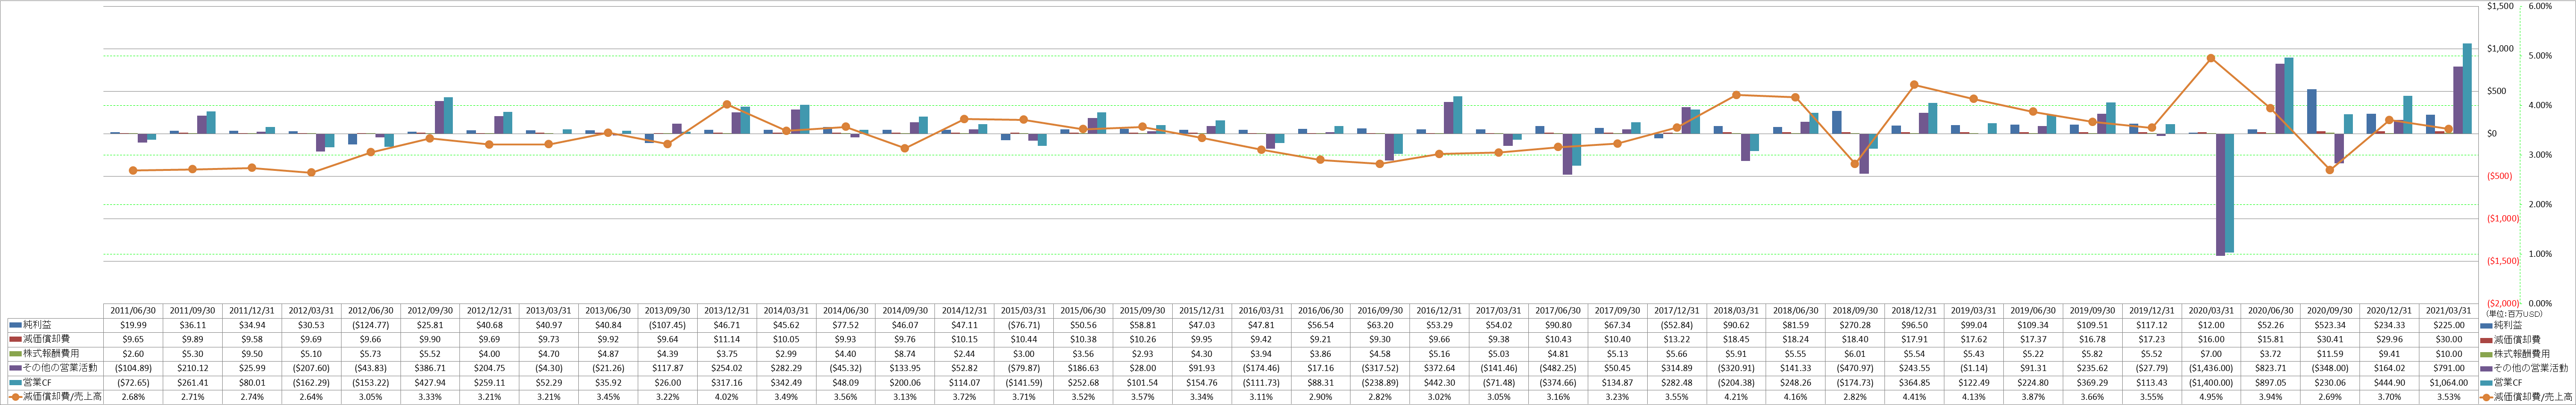Select the other operating activities cell ($104.89)
This screenshot has height=405, width=2576.
[x=133, y=368]
